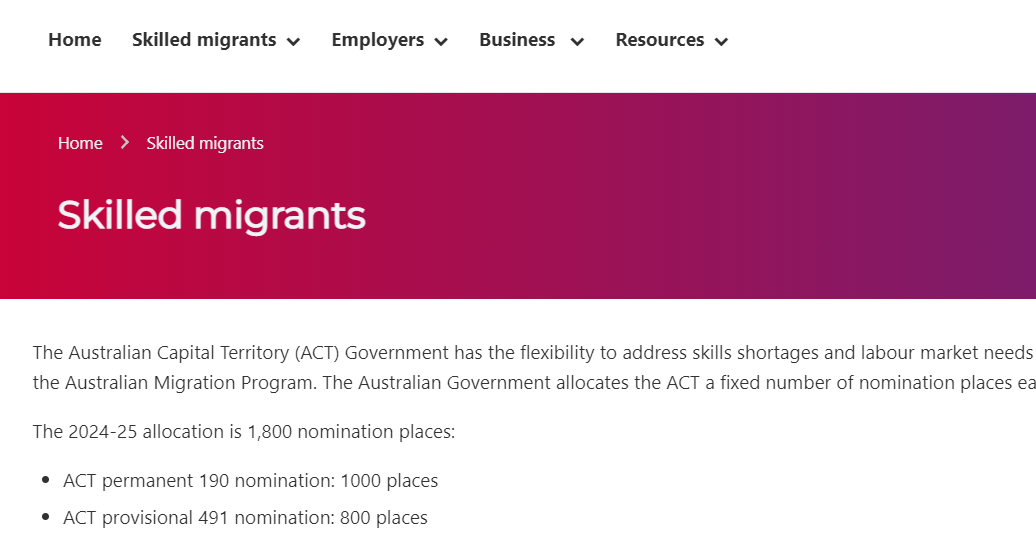Expand the chevron next to Resources

pyautogui.click(x=722, y=42)
